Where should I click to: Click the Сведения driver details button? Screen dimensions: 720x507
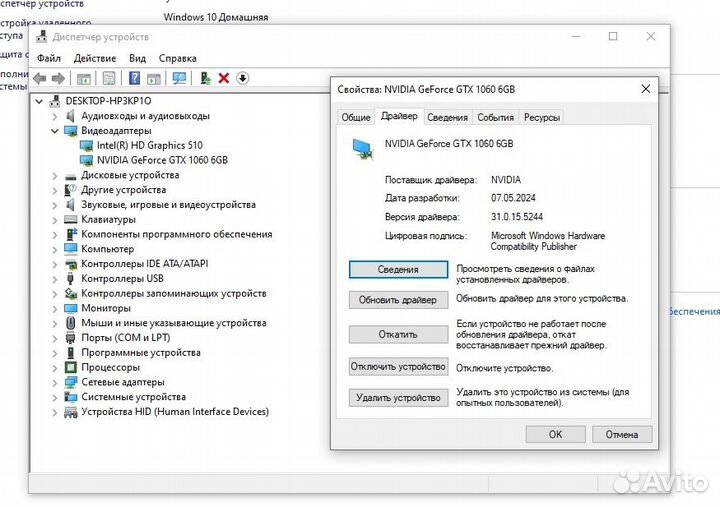point(398,270)
